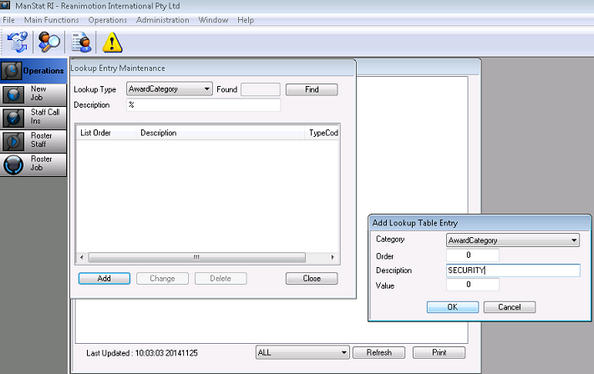This screenshot has width=594, height=374.
Task: Confirm with OK in Add Lookup dialog
Action: point(453,307)
